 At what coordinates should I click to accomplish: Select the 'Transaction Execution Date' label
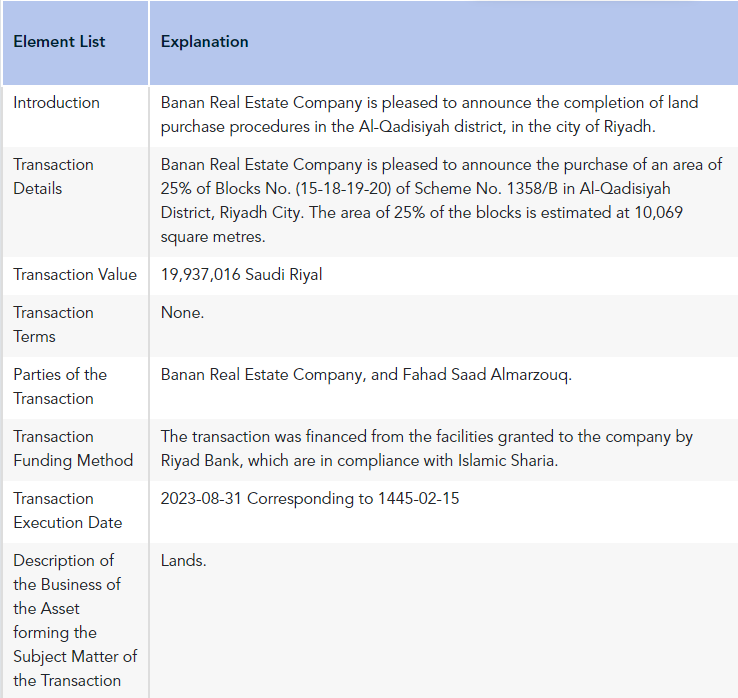point(68,511)
